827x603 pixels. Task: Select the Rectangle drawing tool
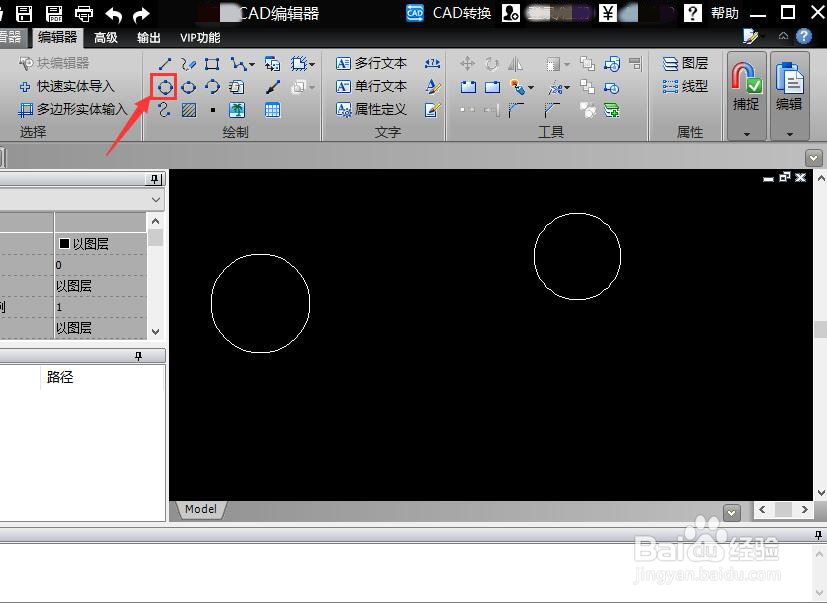(212, 64)
